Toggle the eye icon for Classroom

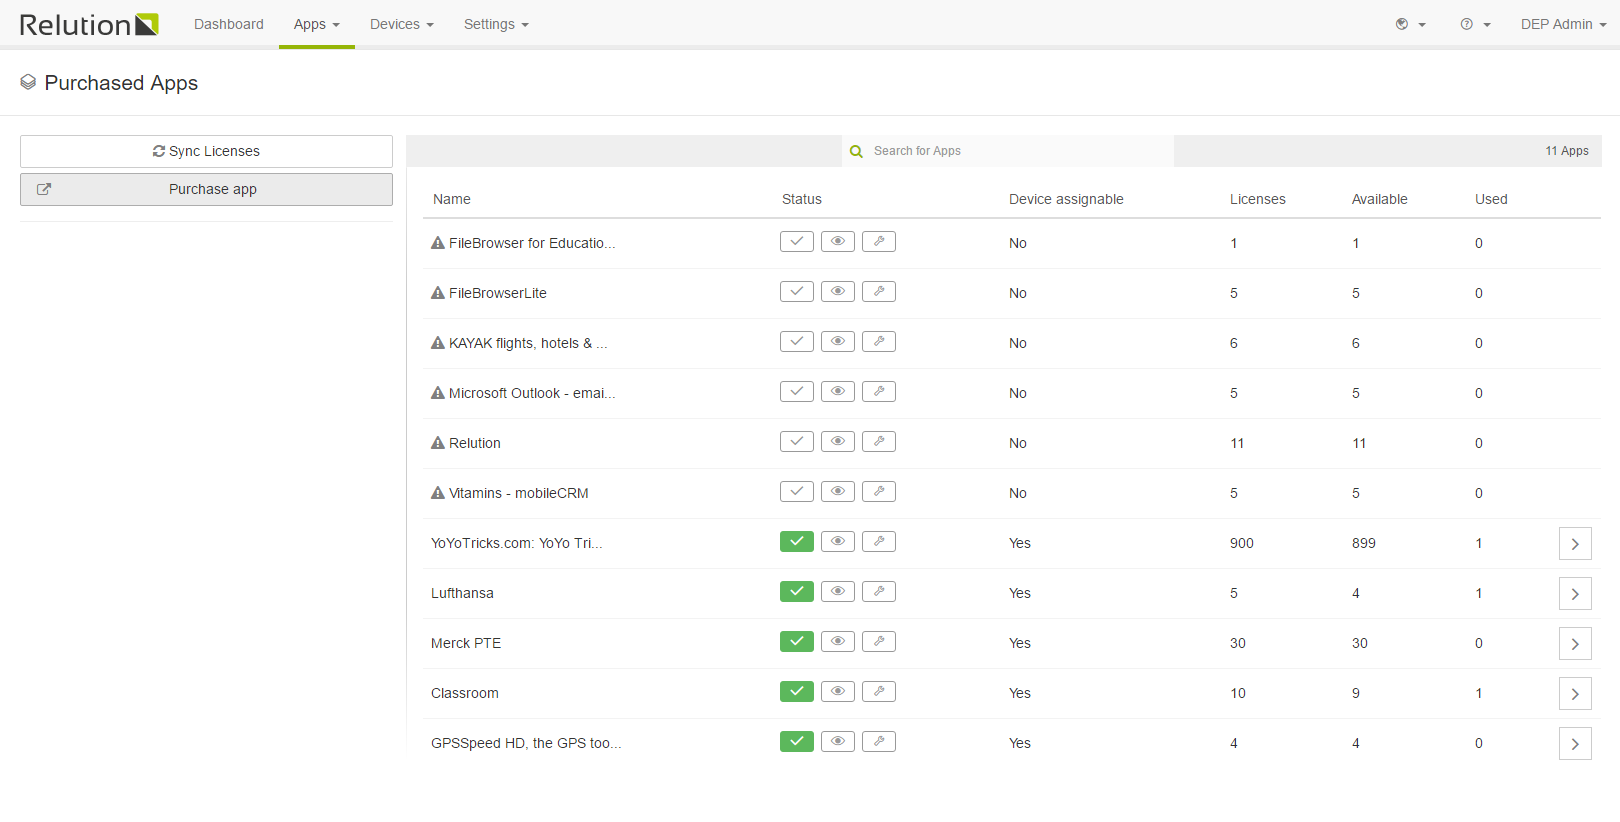[x=838, y=691]
